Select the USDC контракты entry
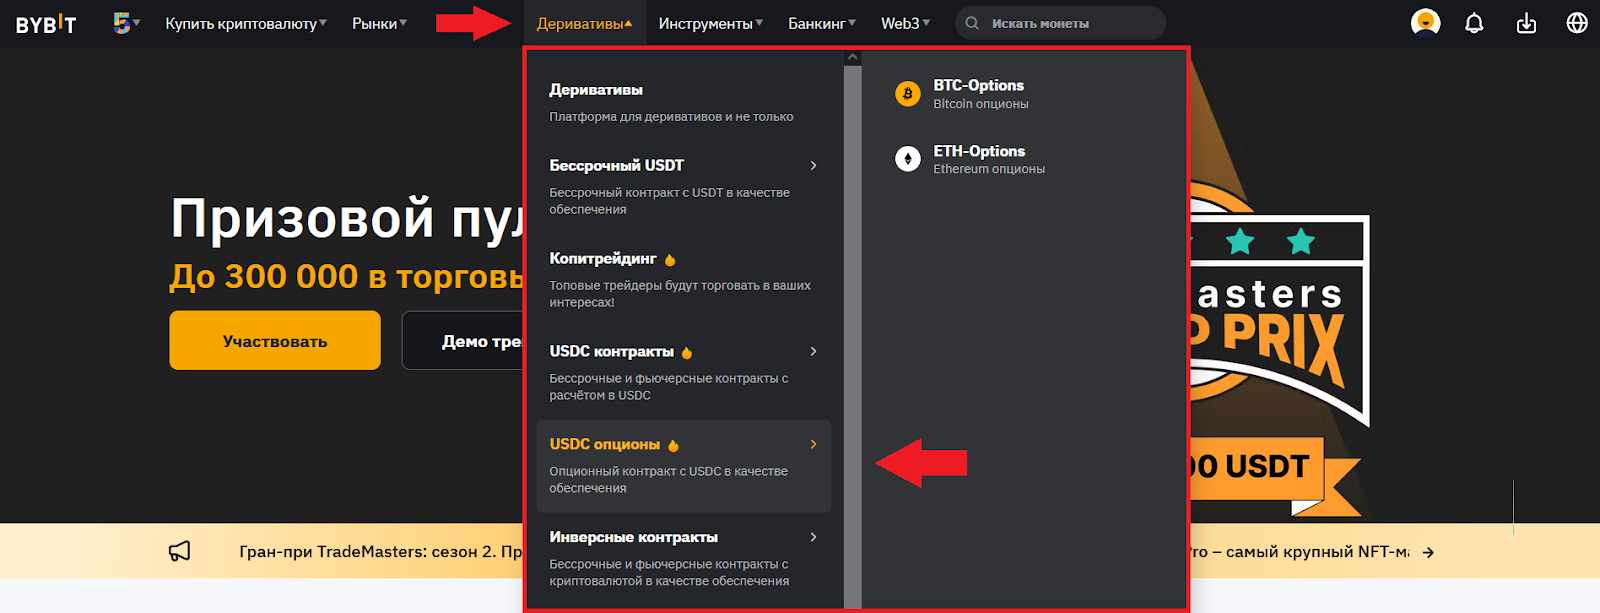 [x=684, y=372]
